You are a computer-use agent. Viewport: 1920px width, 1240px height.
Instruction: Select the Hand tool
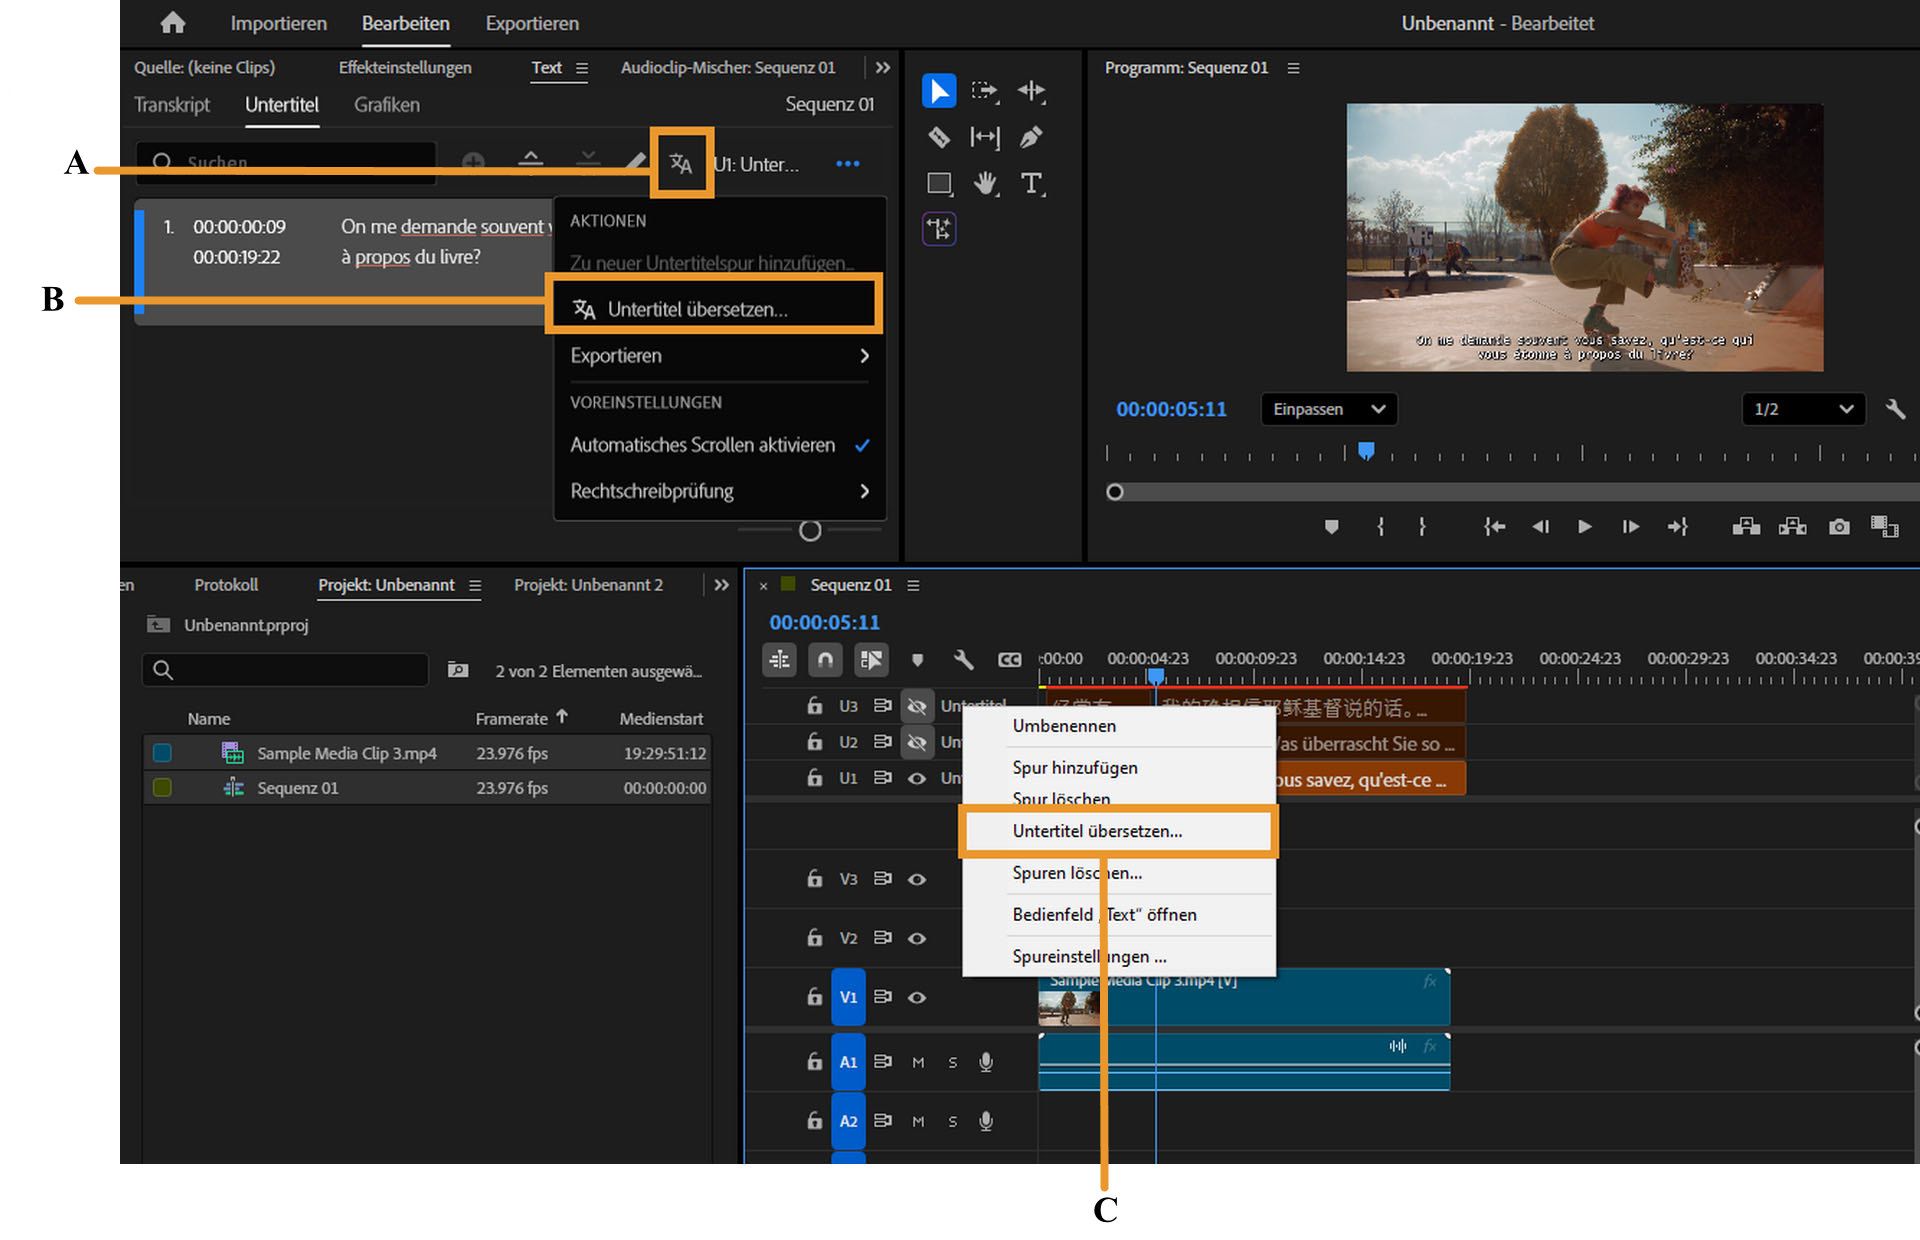[985, 183]
